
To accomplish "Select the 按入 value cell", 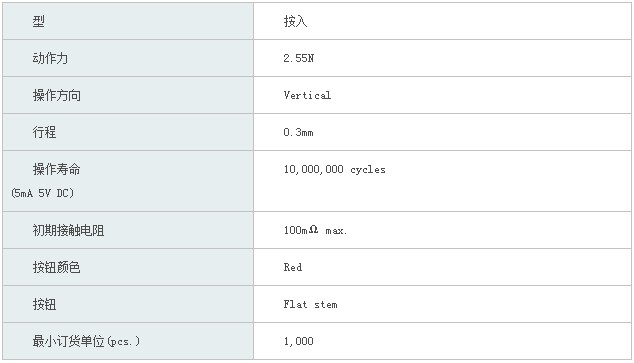I will coord(442,21).
